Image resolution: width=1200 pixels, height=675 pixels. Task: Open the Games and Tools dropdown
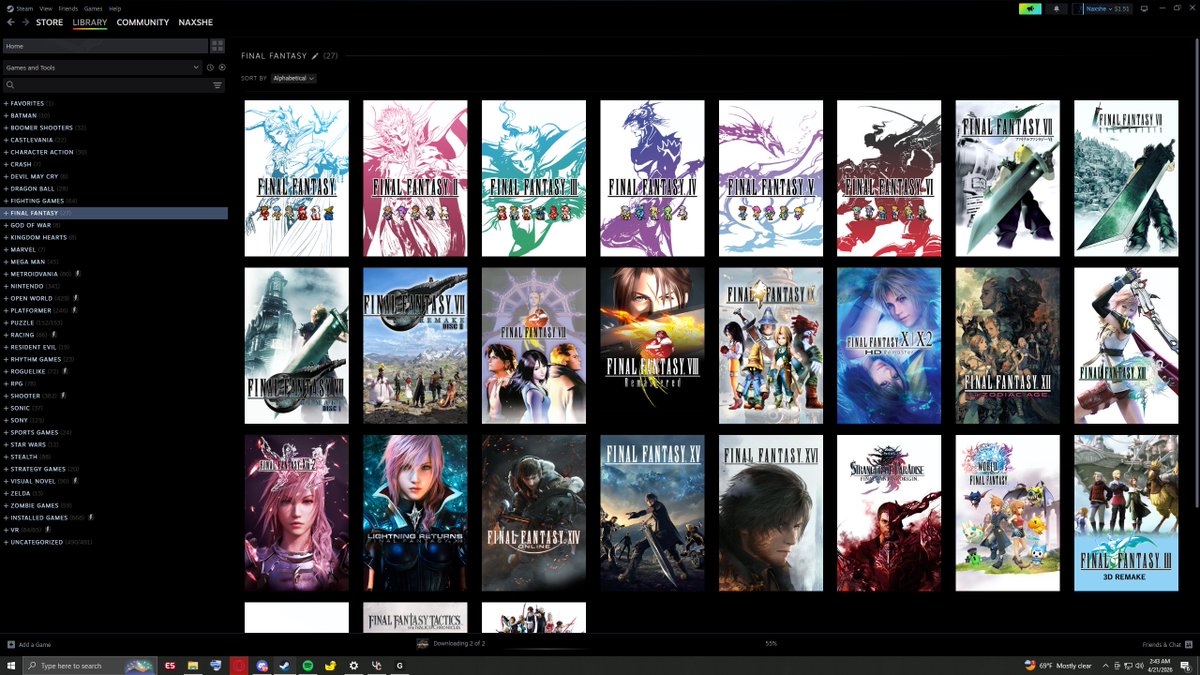click(x=102, y=67)
